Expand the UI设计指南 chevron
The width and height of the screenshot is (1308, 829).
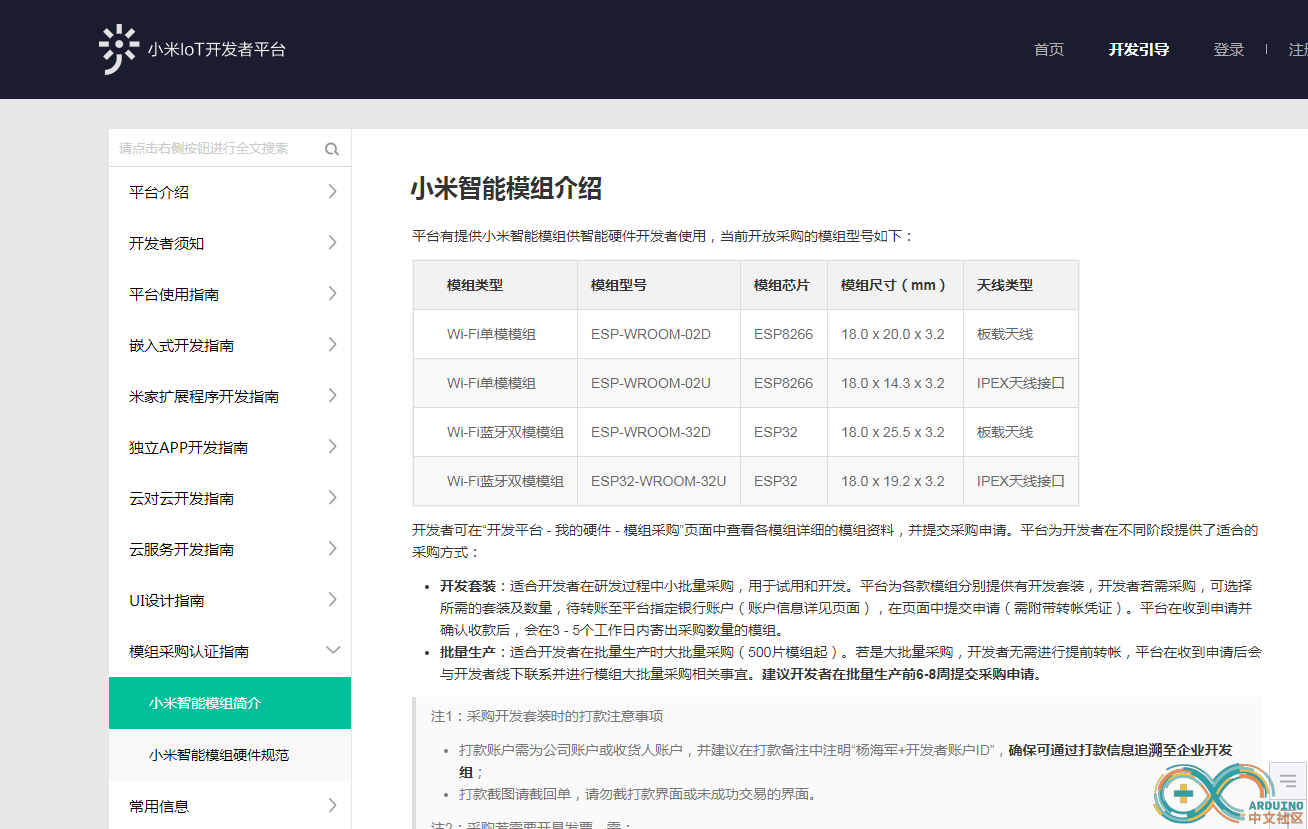click(332, 600)
